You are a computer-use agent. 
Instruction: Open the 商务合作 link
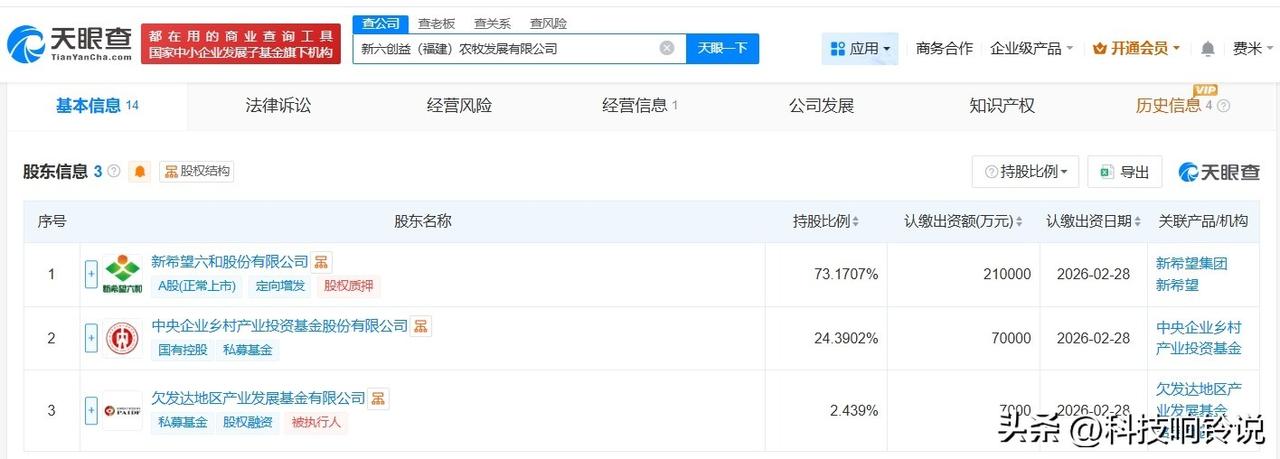944,48
